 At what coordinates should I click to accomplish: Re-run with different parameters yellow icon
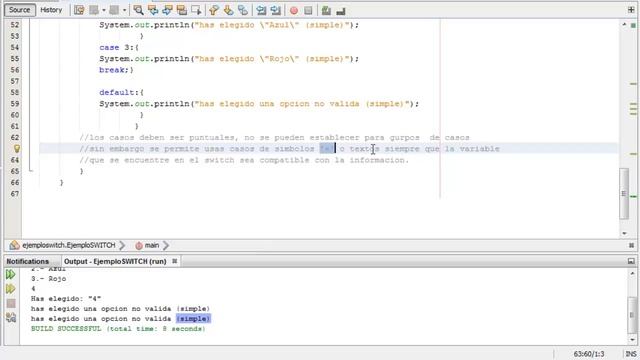pos(11,289)
